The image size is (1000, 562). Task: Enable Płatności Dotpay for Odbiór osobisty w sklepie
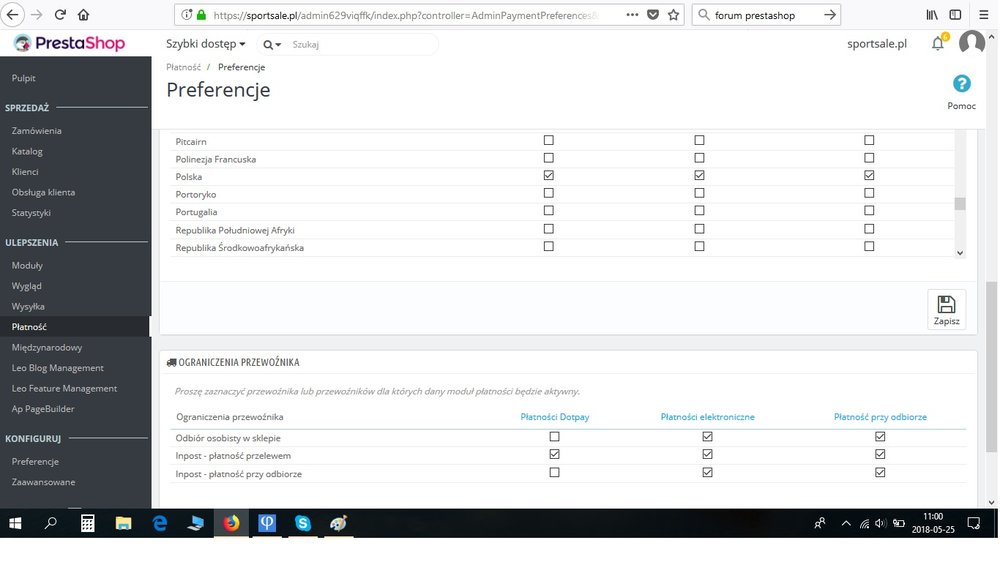(554, 437)
